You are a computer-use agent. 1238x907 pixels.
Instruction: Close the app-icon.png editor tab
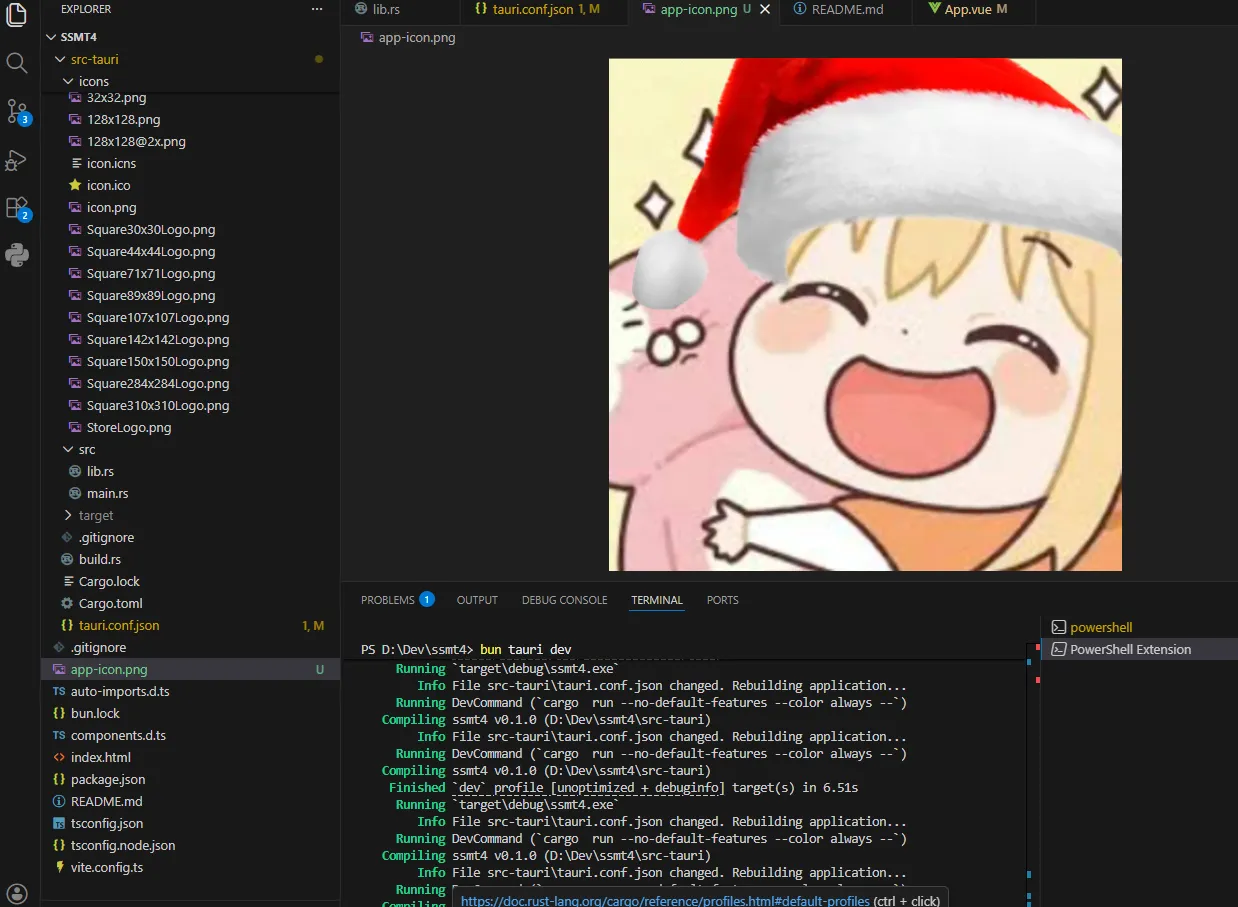coord(765,9)
